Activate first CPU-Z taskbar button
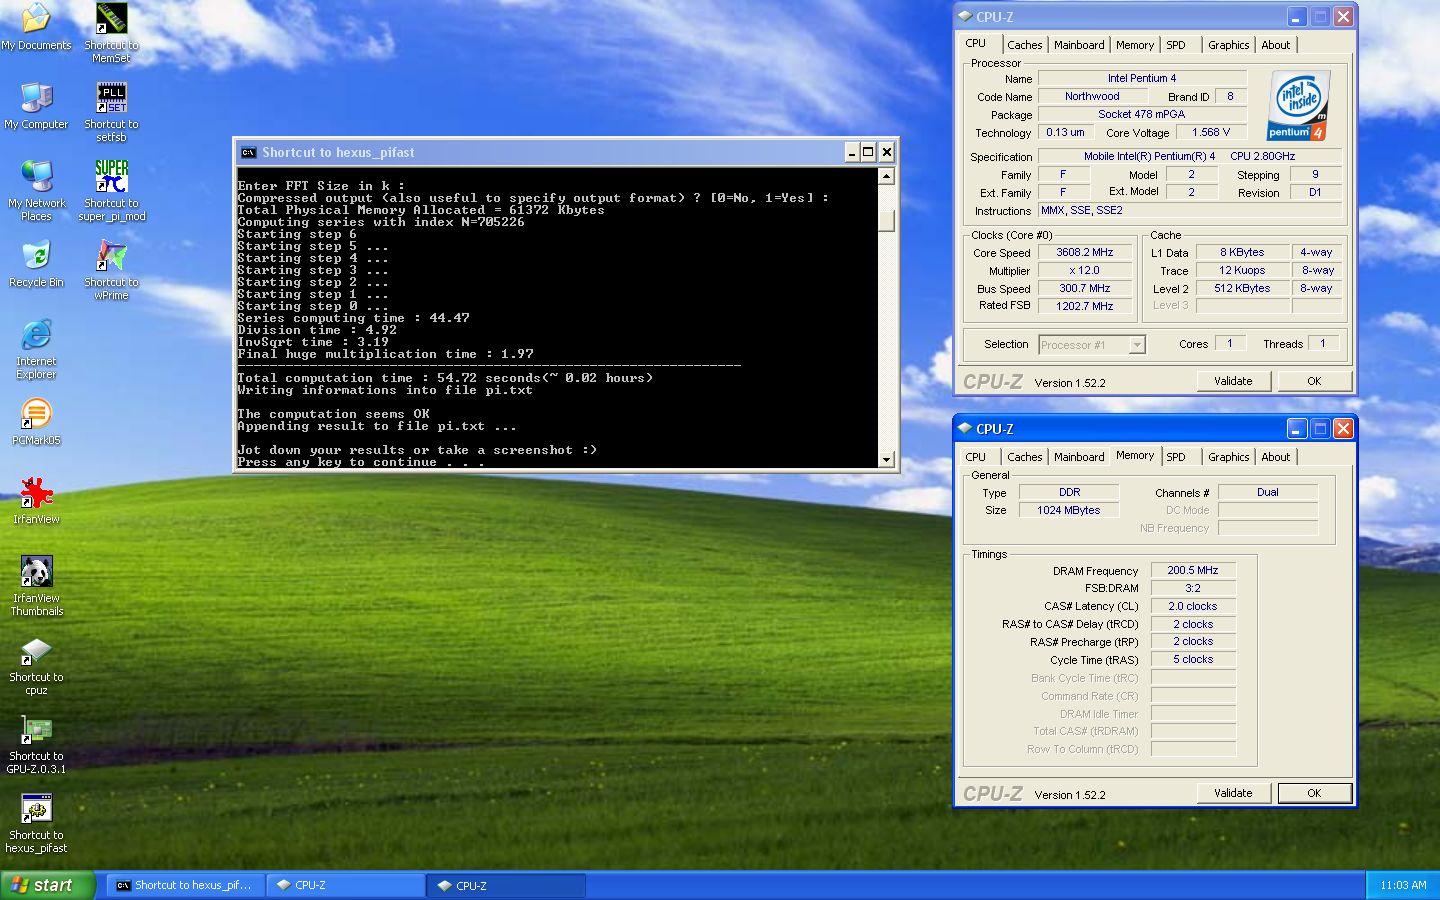 click(346, 885)
